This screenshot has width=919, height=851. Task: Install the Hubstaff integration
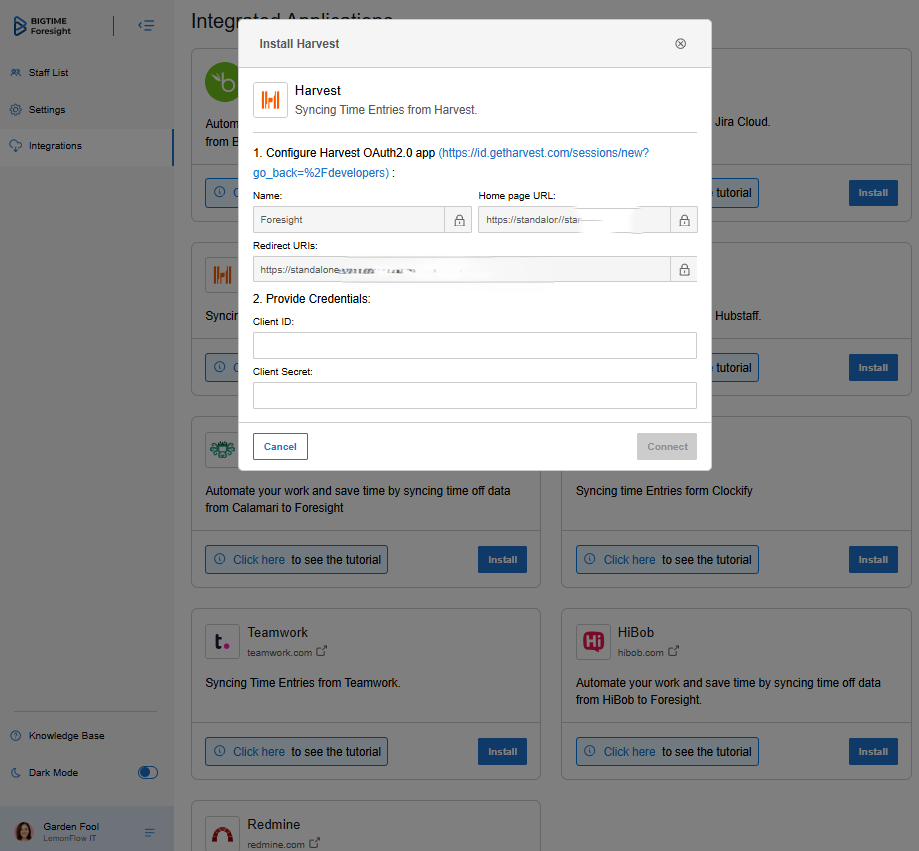pos(873,367)
